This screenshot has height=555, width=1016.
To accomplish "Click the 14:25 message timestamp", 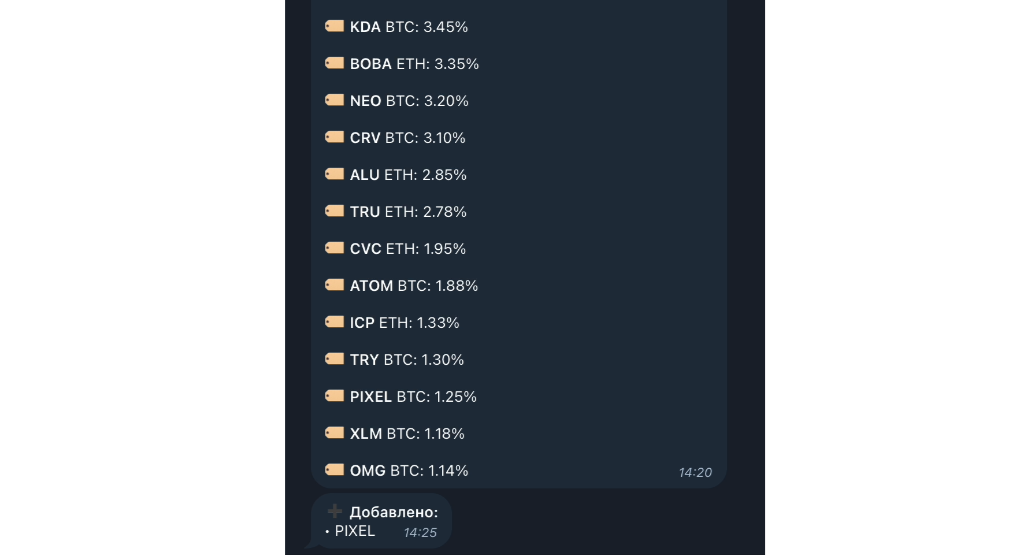I will coord(420,532).
